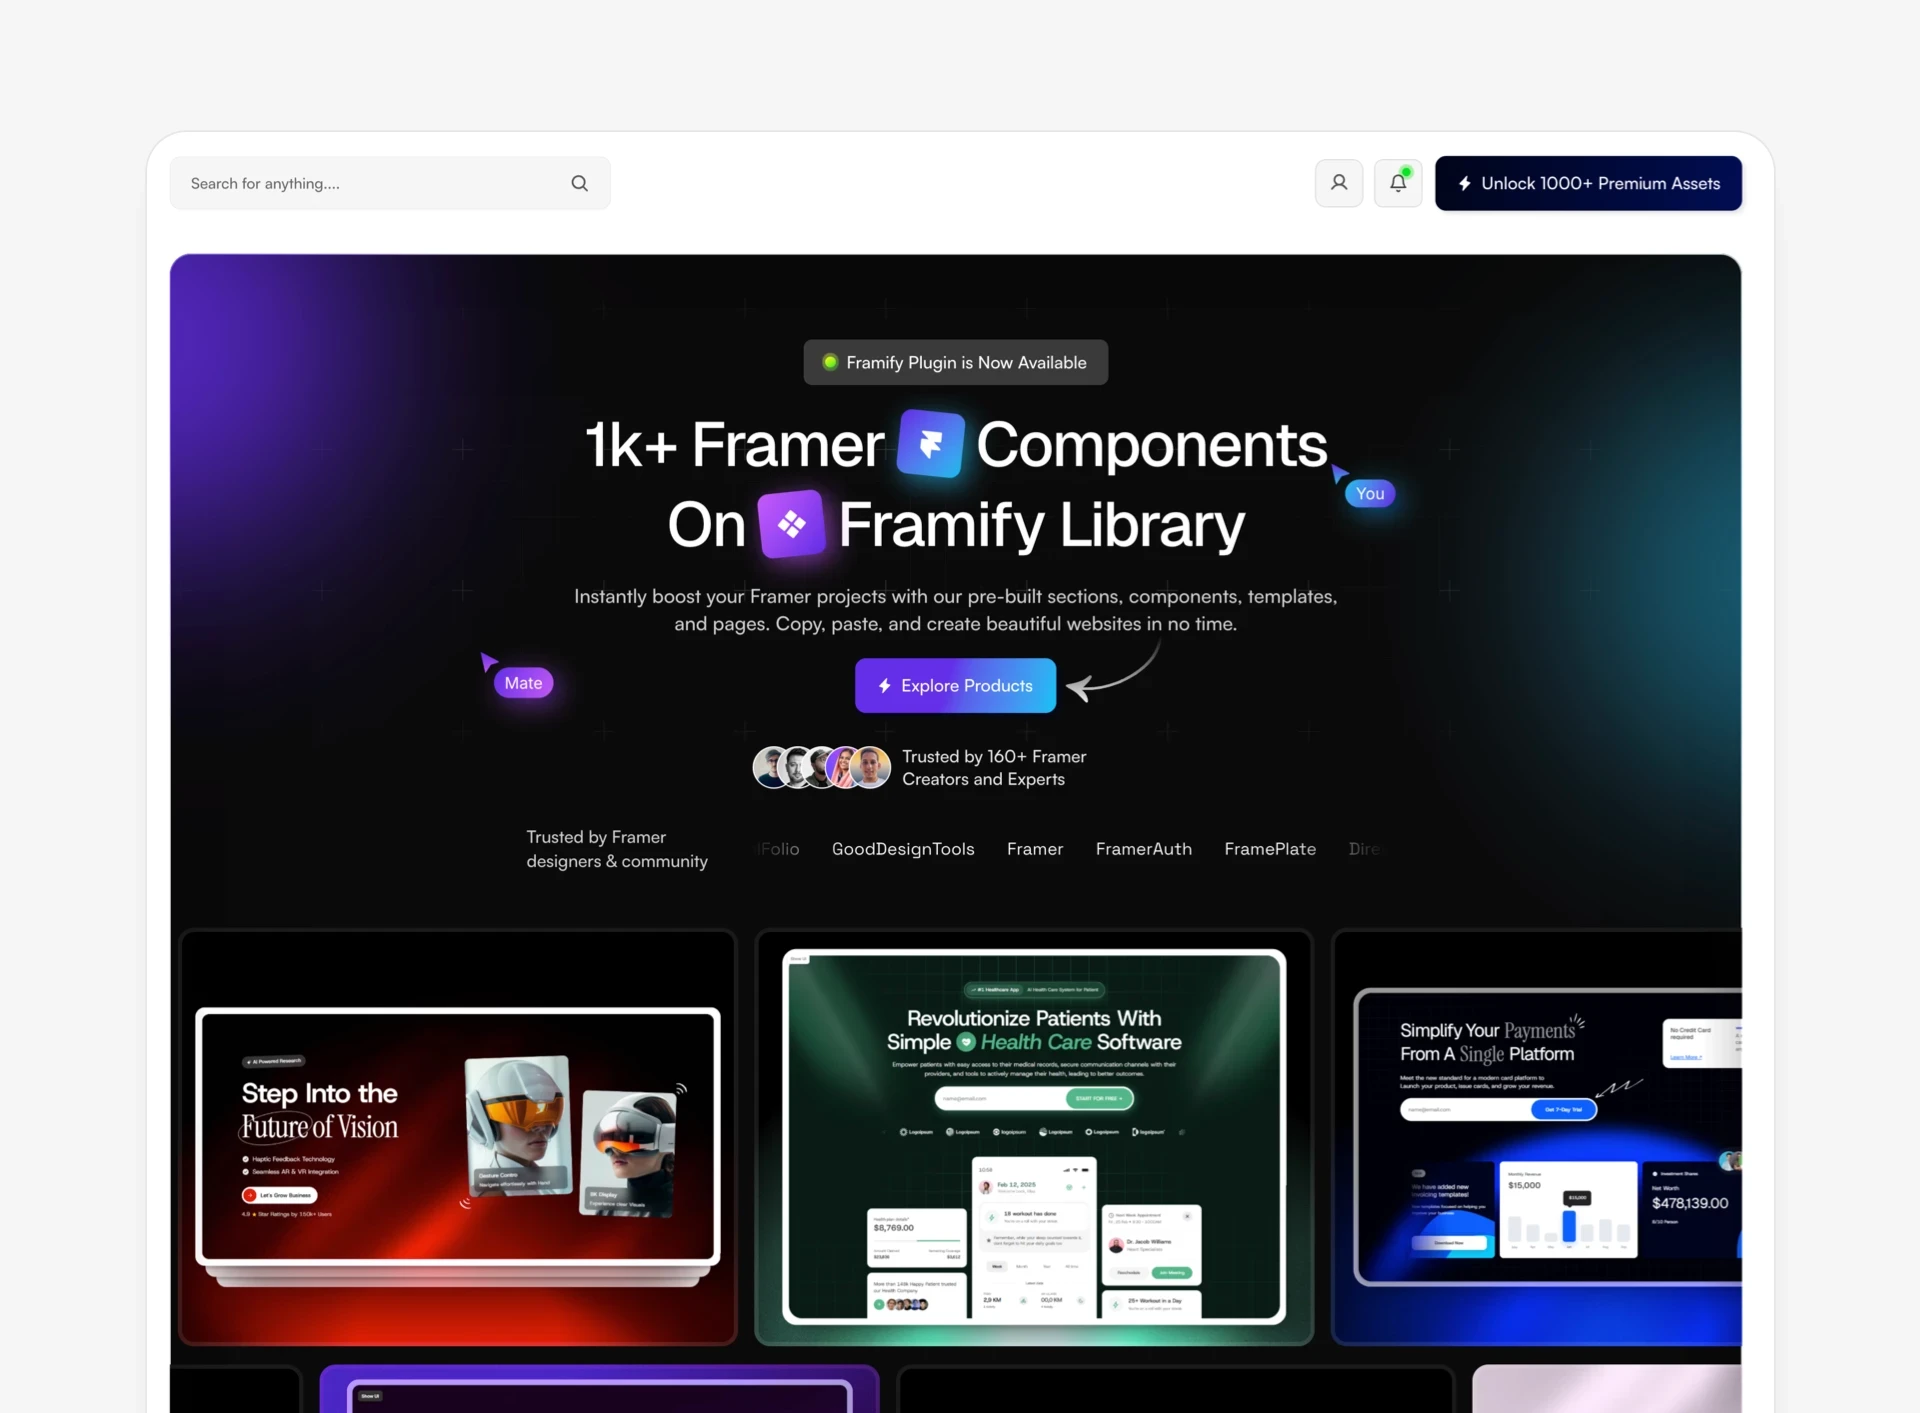Click the Framer logo icon in the headline
The height and width of the screenshot is (1413, 1920).
tap(930, 444)
